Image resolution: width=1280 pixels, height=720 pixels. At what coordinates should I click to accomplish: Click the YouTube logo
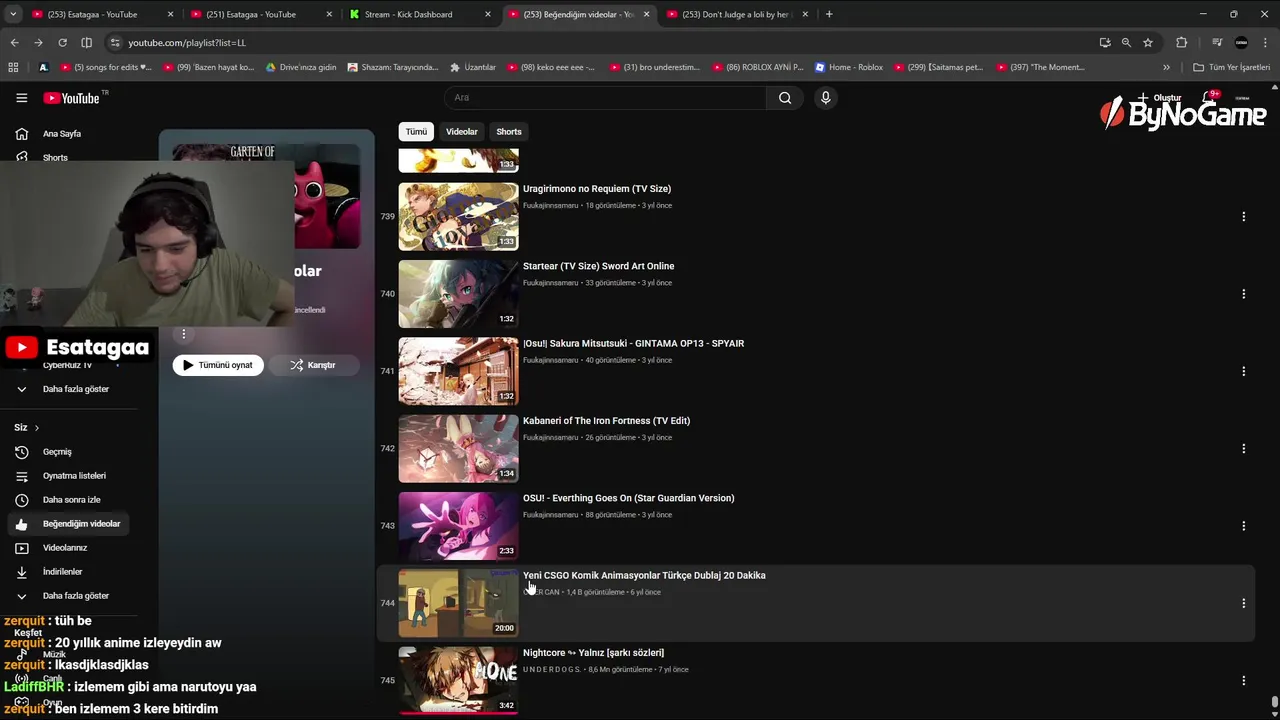[71, 98]
